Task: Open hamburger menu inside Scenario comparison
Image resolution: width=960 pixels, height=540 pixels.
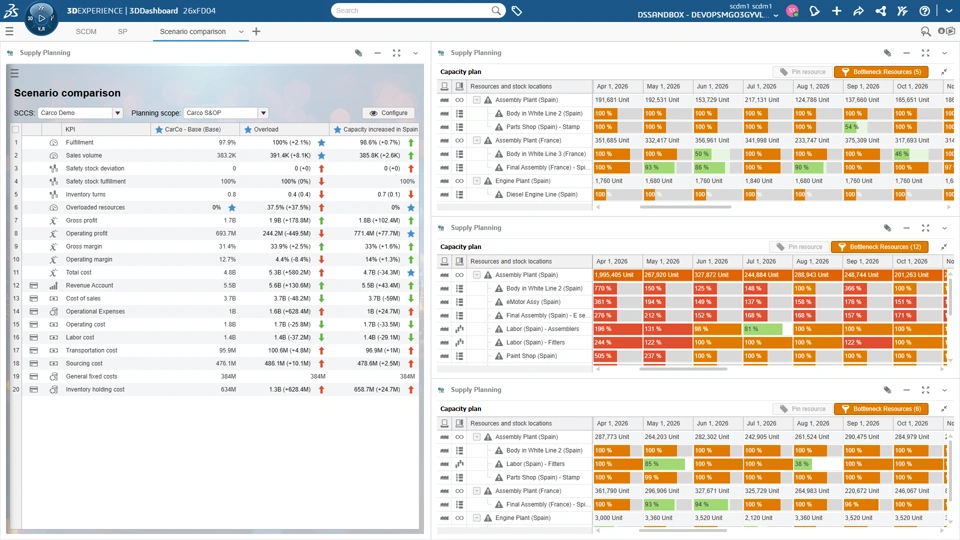Action: pos(14,73)
